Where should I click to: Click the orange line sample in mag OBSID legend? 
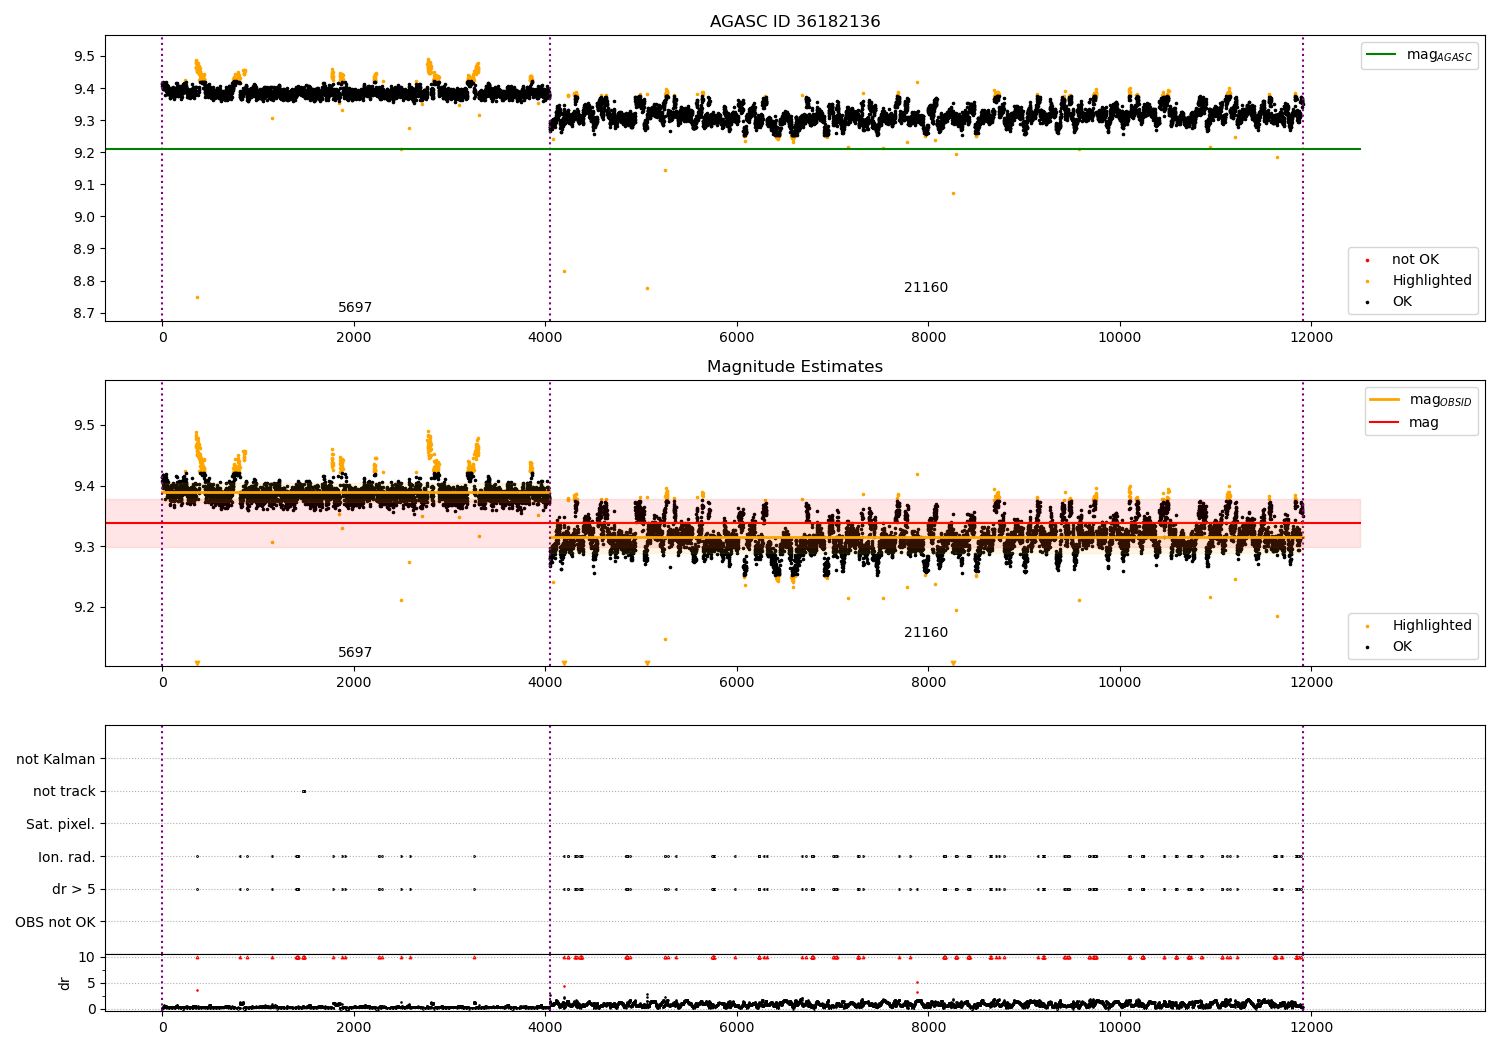[1385, 400]
